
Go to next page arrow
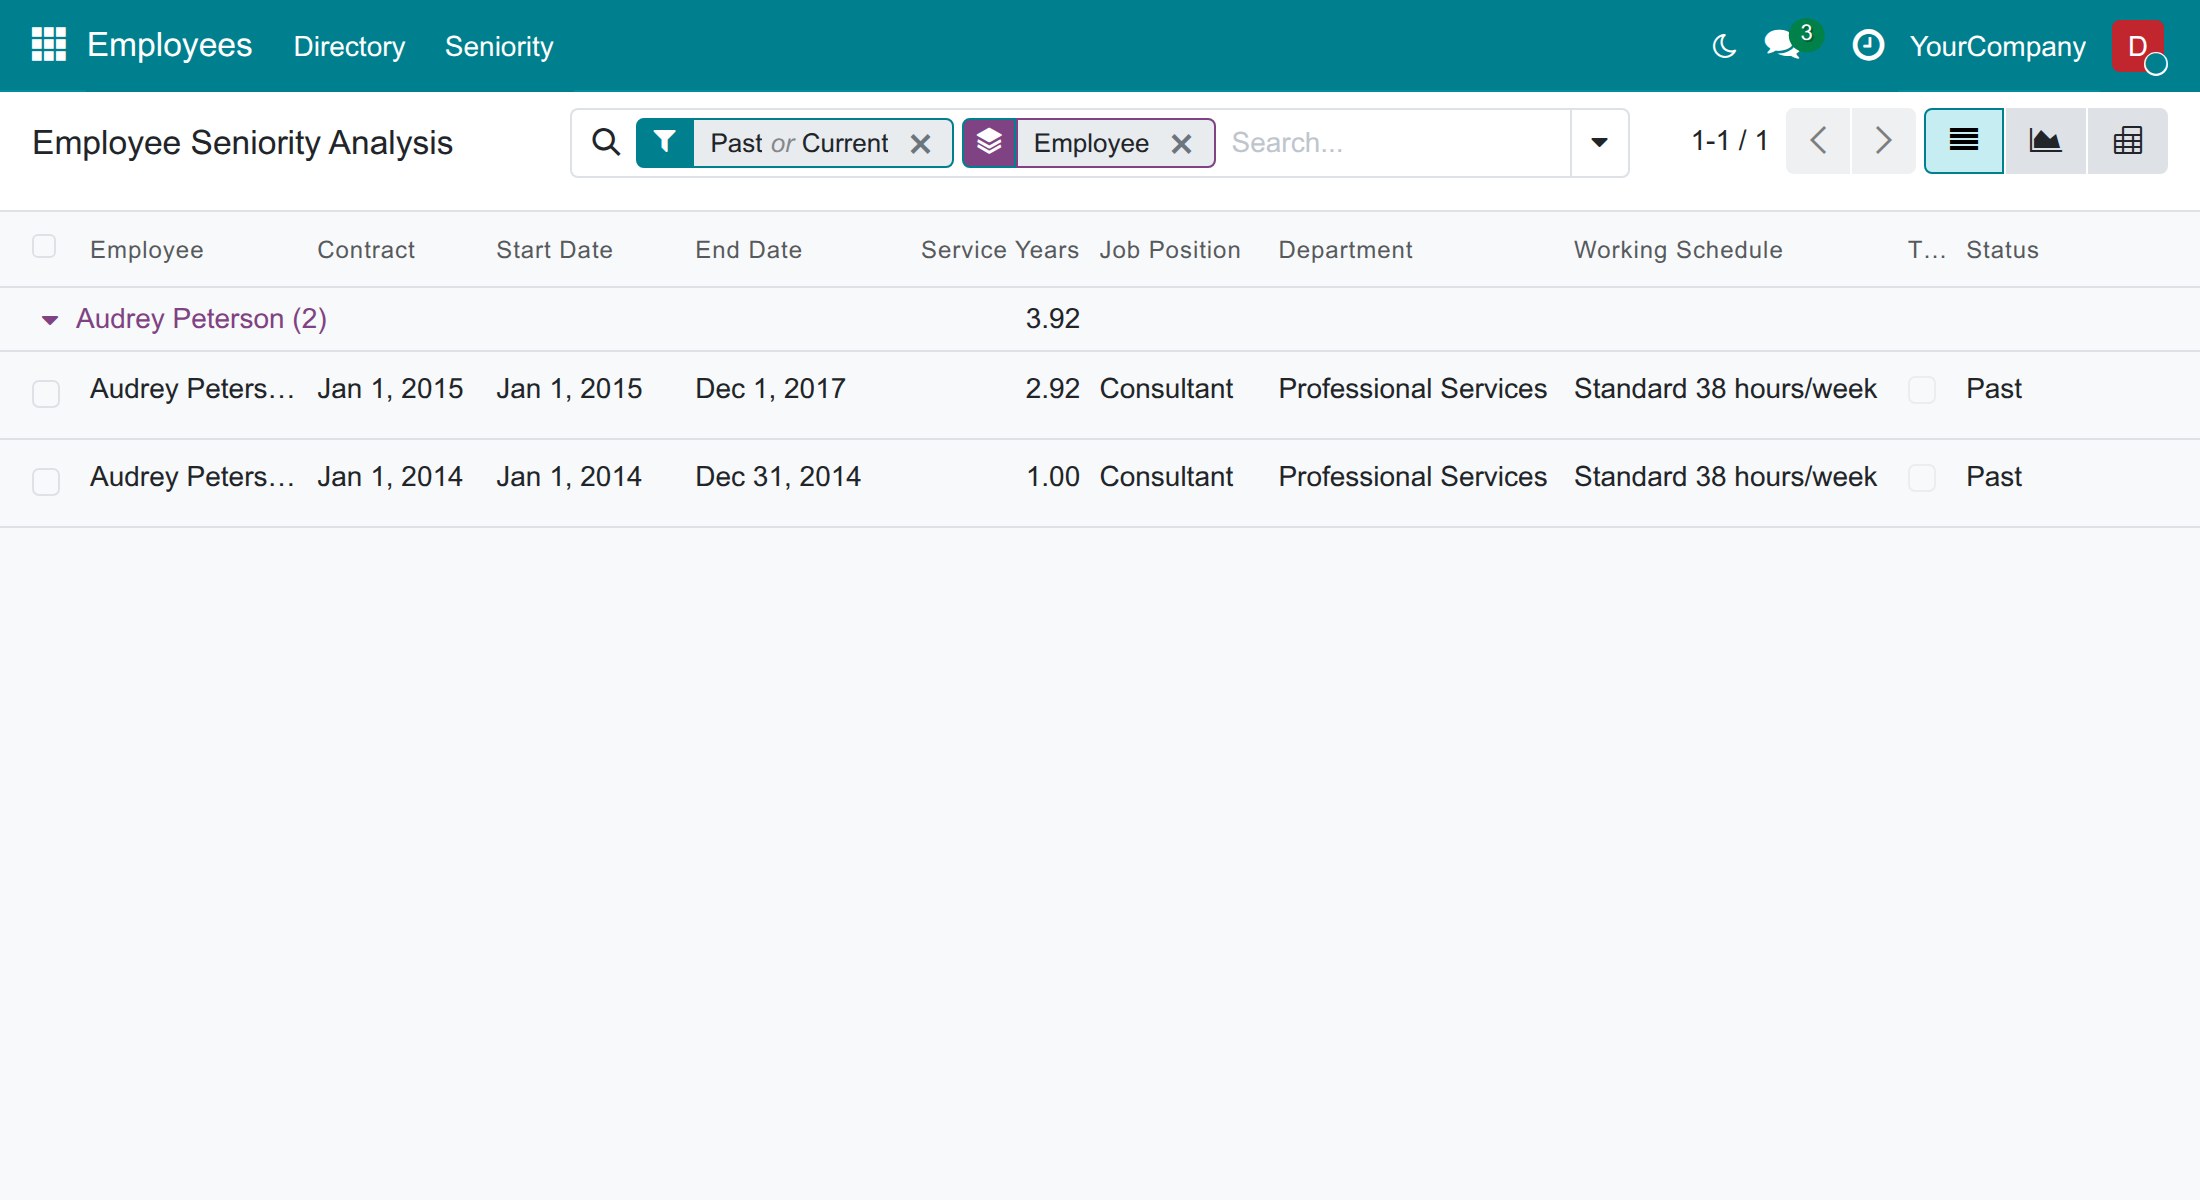click(x=1883, y=141)
